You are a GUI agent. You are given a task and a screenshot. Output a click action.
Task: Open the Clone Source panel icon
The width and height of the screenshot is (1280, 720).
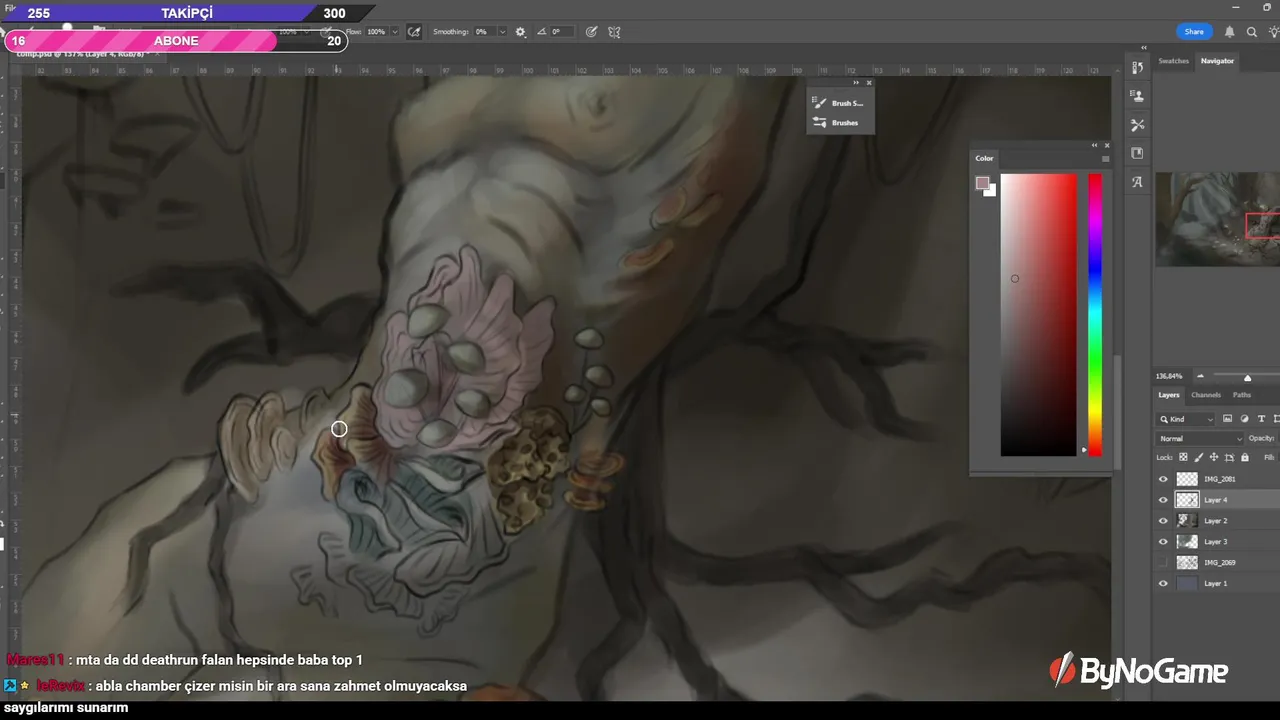coord(1137,96)
